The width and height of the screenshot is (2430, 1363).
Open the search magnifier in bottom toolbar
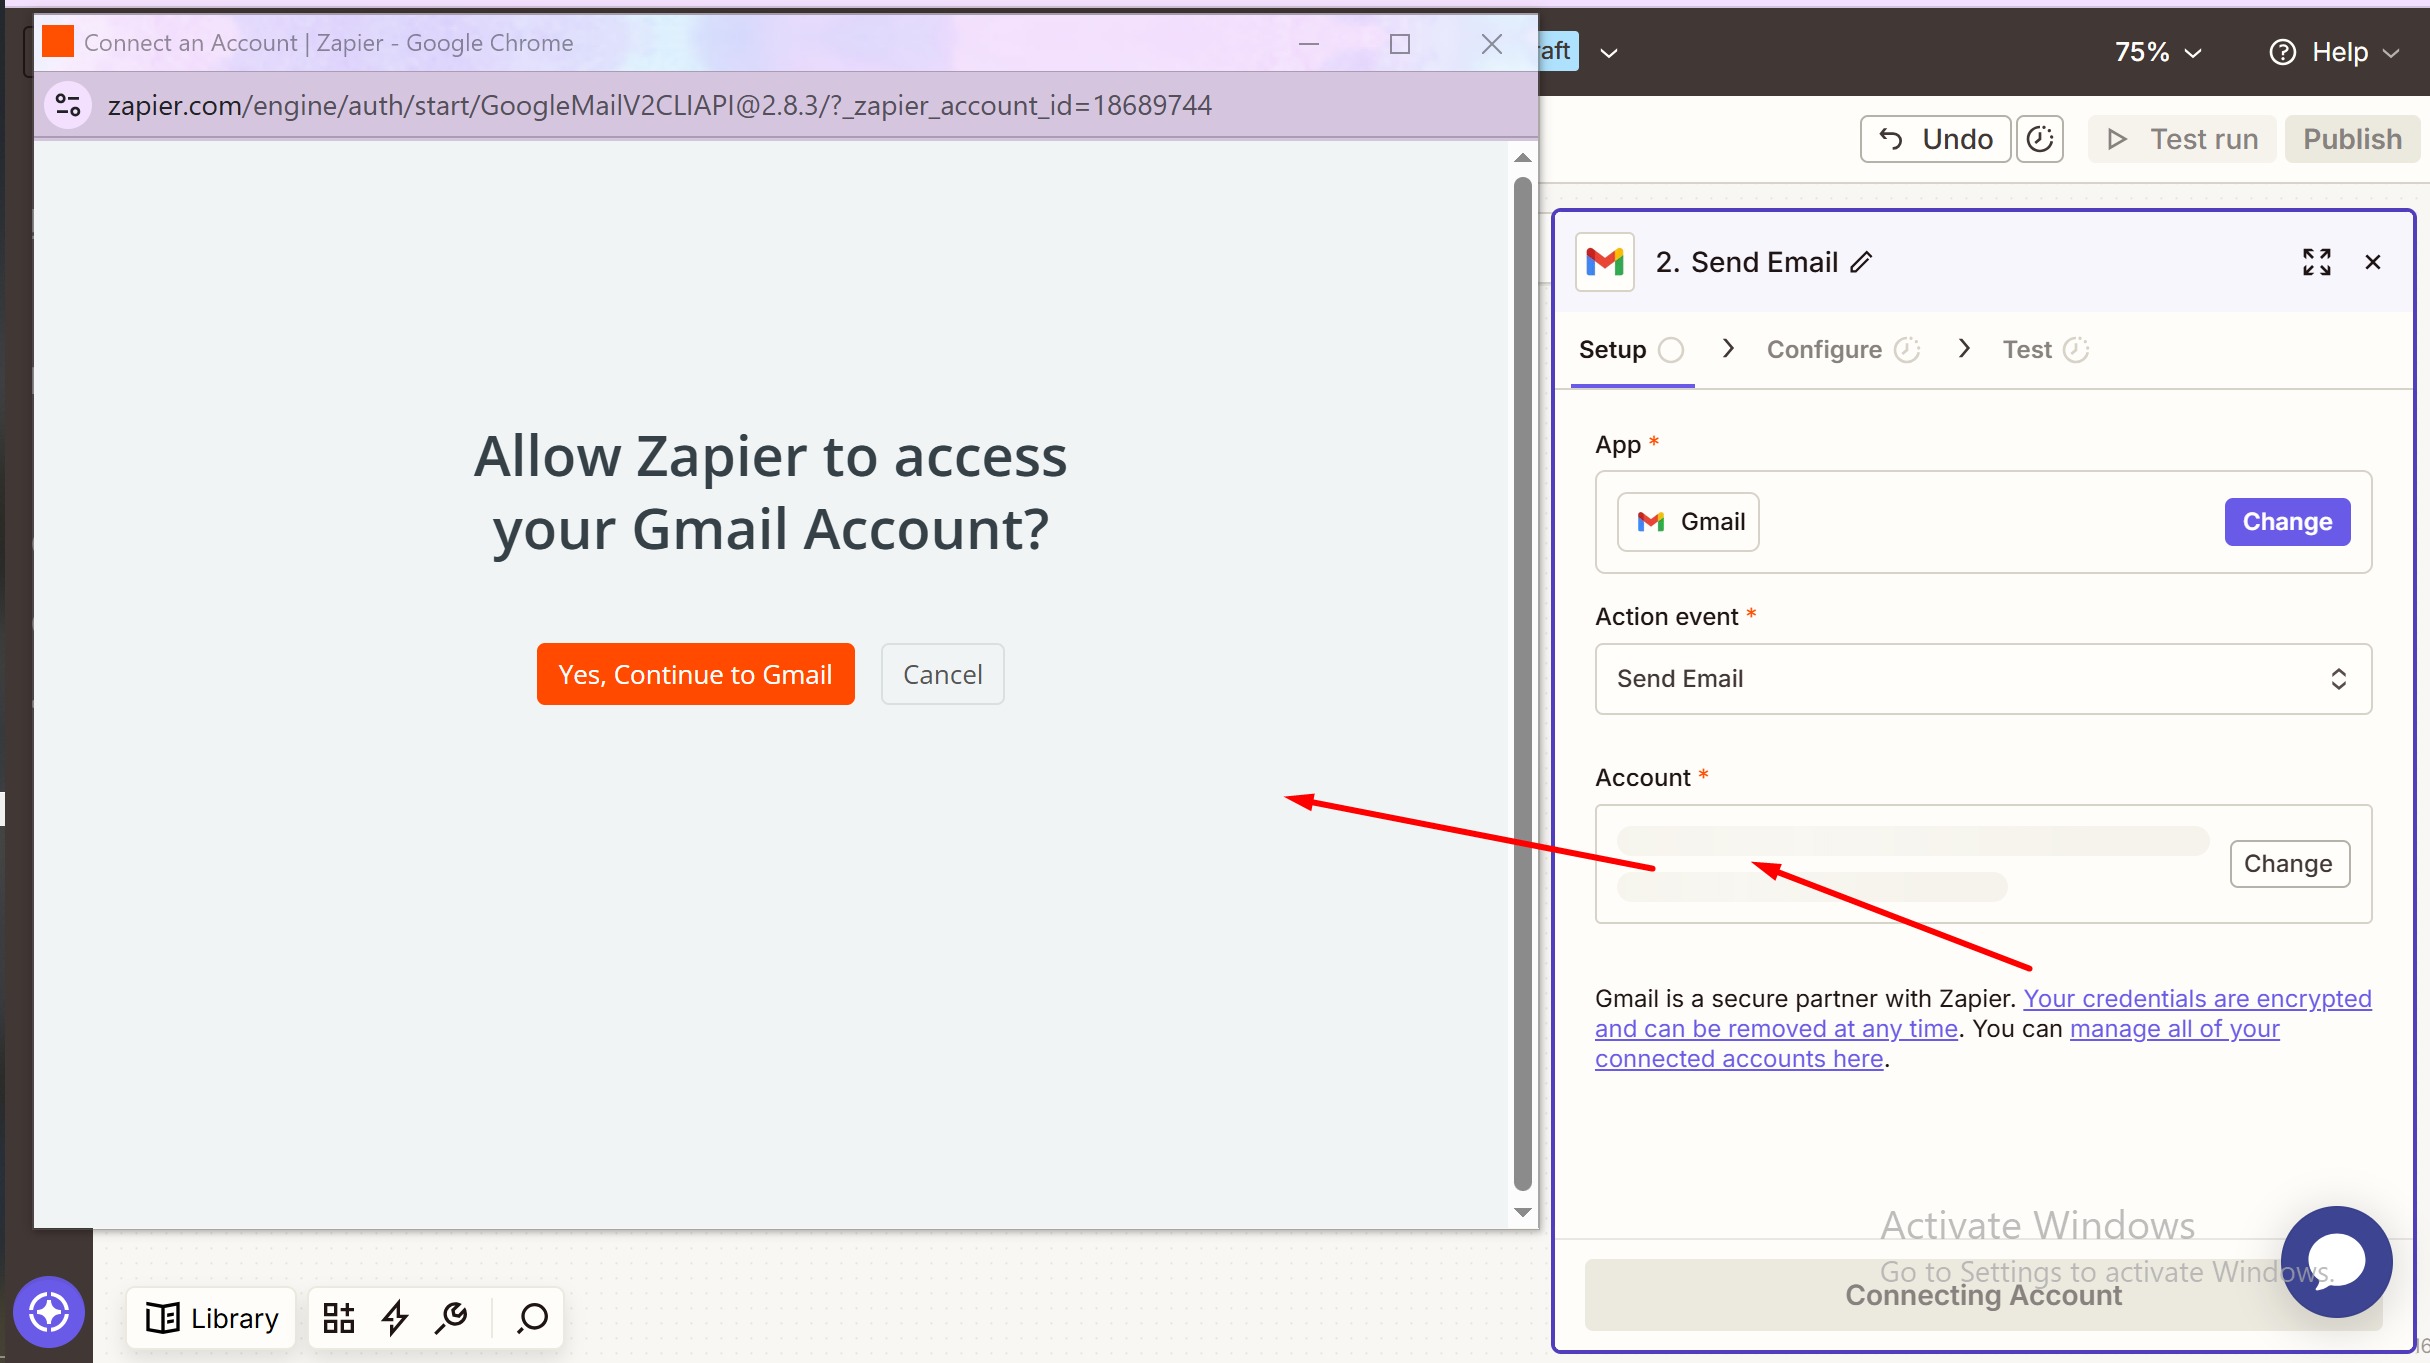[x=532, y=1318]
